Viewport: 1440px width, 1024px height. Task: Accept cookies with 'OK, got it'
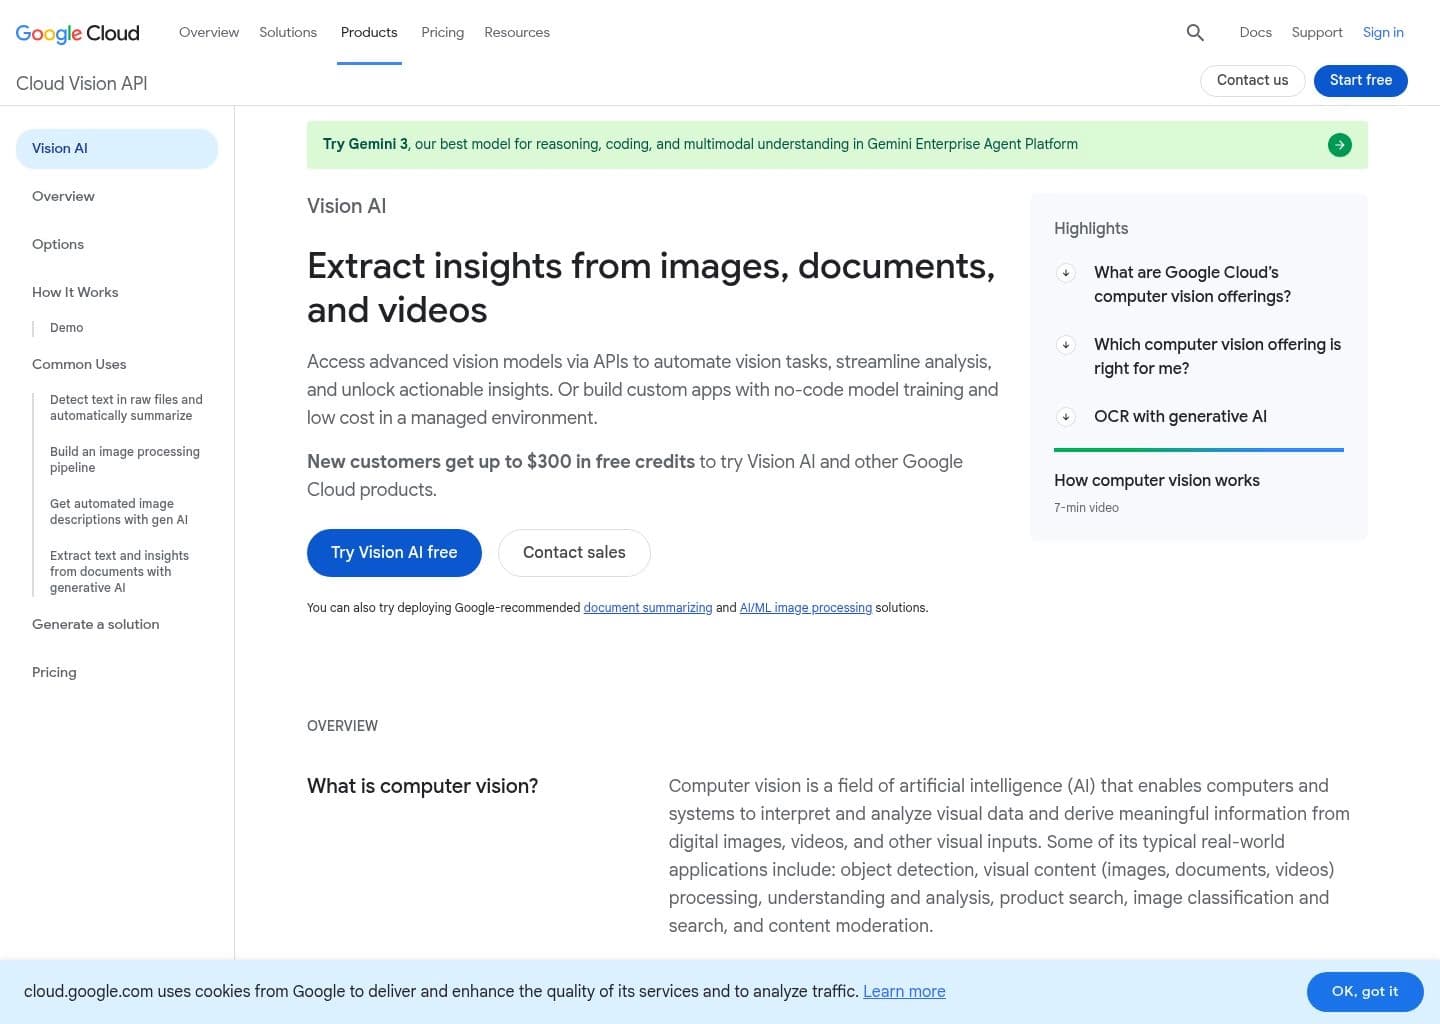point(1365,991)
